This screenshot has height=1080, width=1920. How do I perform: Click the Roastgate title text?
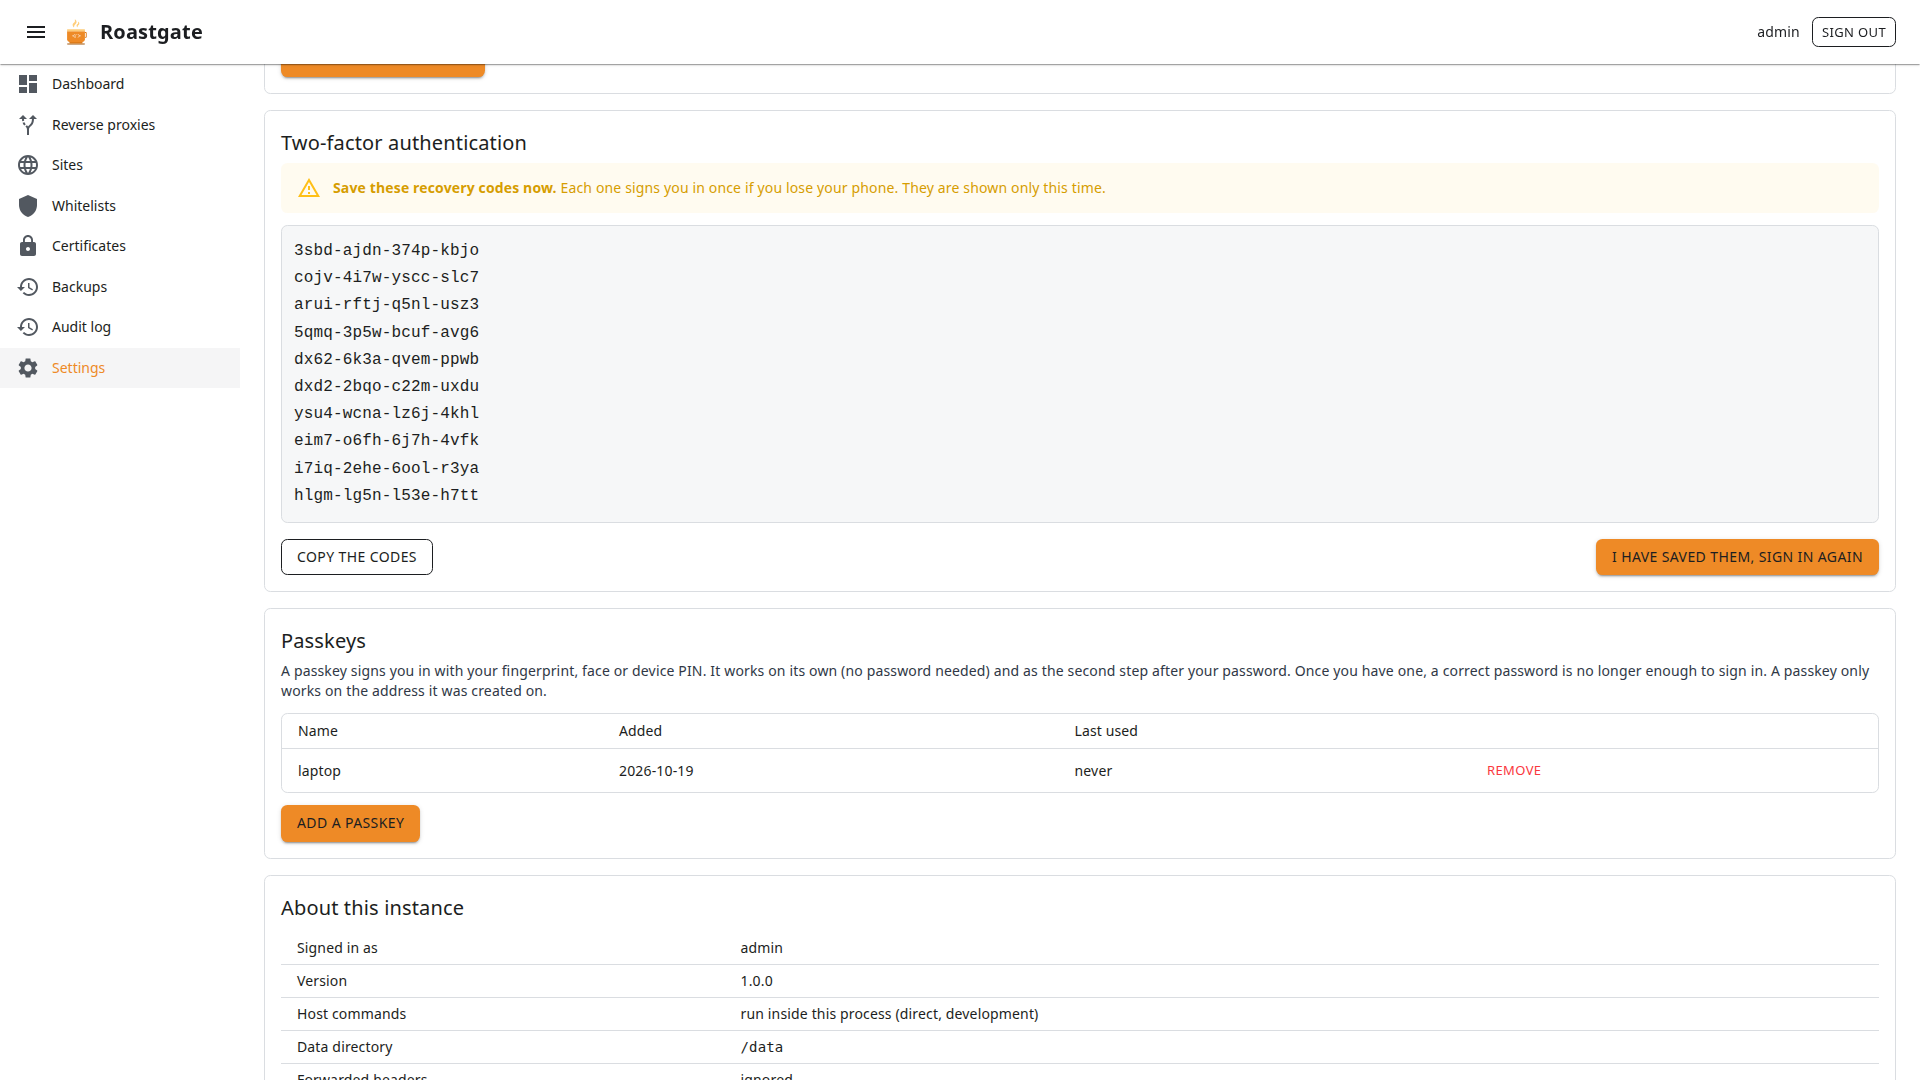click(151, 32)
